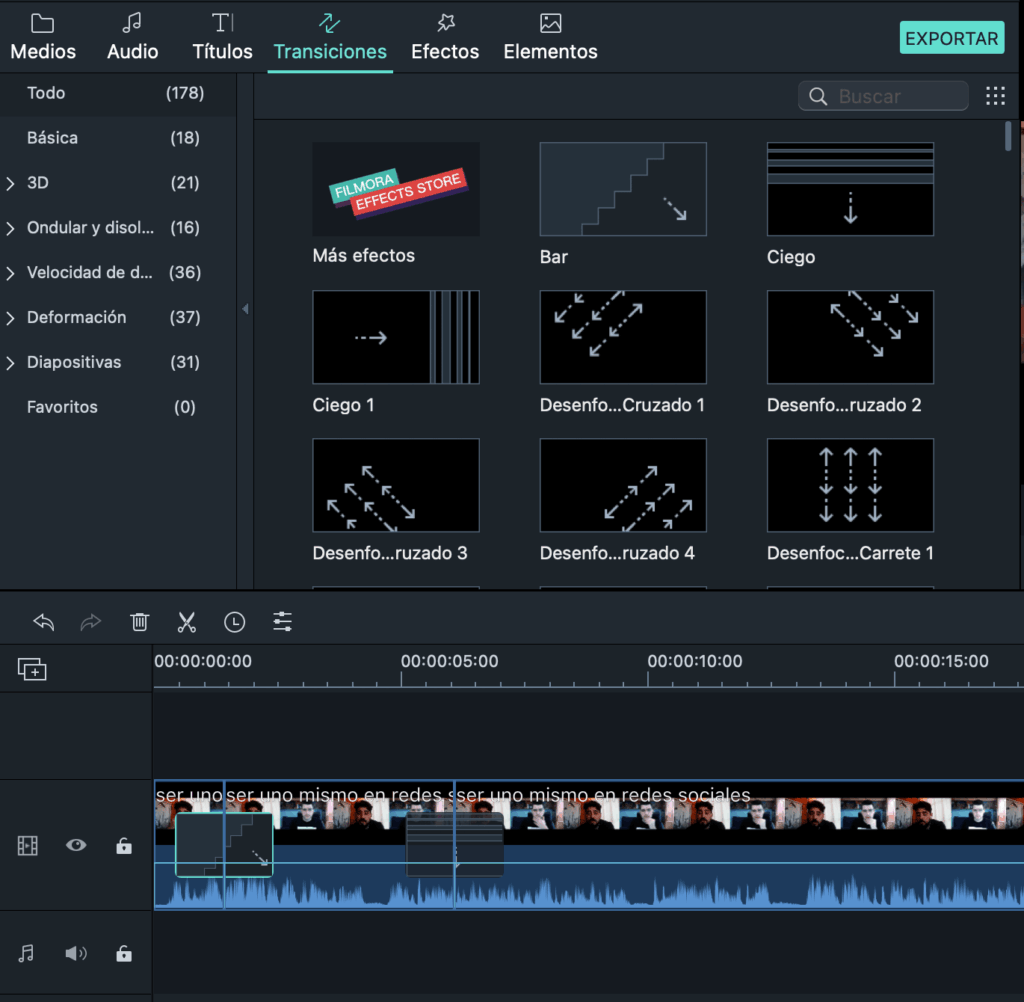Delete the selected clip with the trash icon
The image size is (1024, 1002).
click(x=139, y=621)
